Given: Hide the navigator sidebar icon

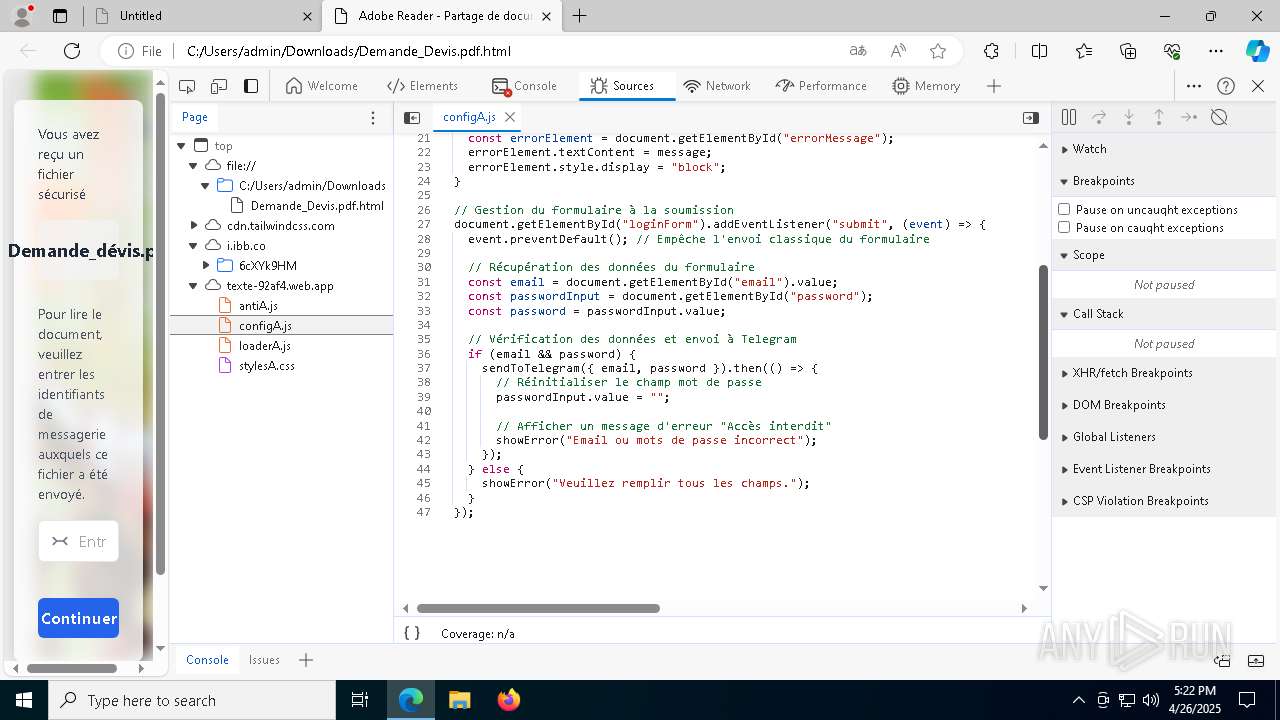Looking at the screenshot, I should coord(411,117).
